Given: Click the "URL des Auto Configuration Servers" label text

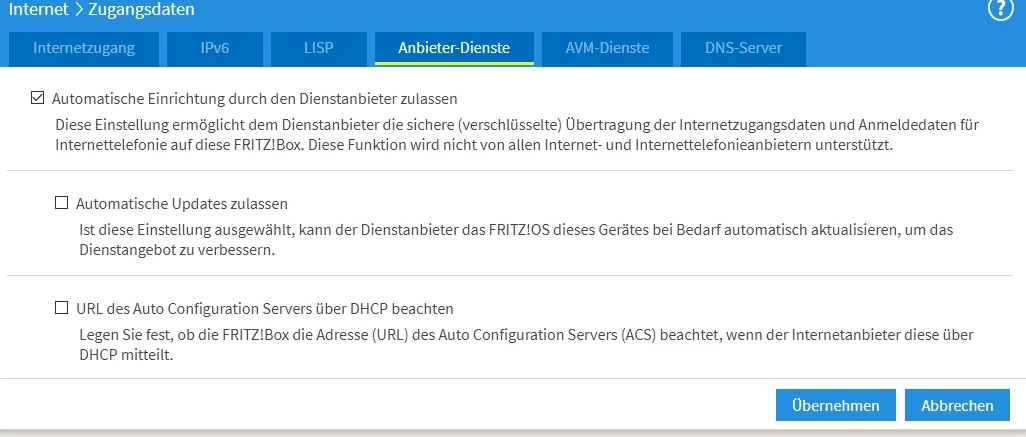Looking at the screenshot, I should (265, 309).
